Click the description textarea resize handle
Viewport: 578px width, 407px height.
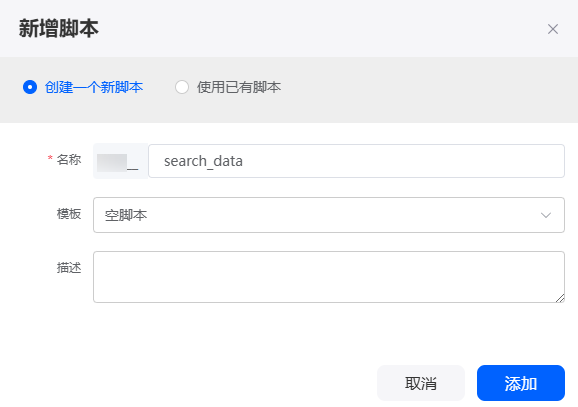click(x=560, y=298)
